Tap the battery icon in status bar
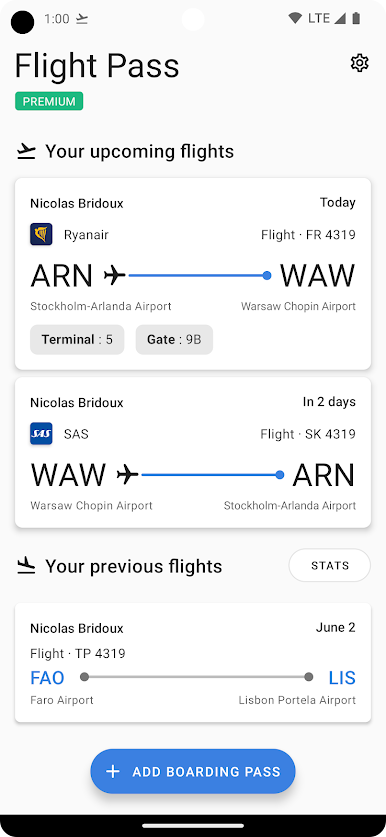 (356, 19)
